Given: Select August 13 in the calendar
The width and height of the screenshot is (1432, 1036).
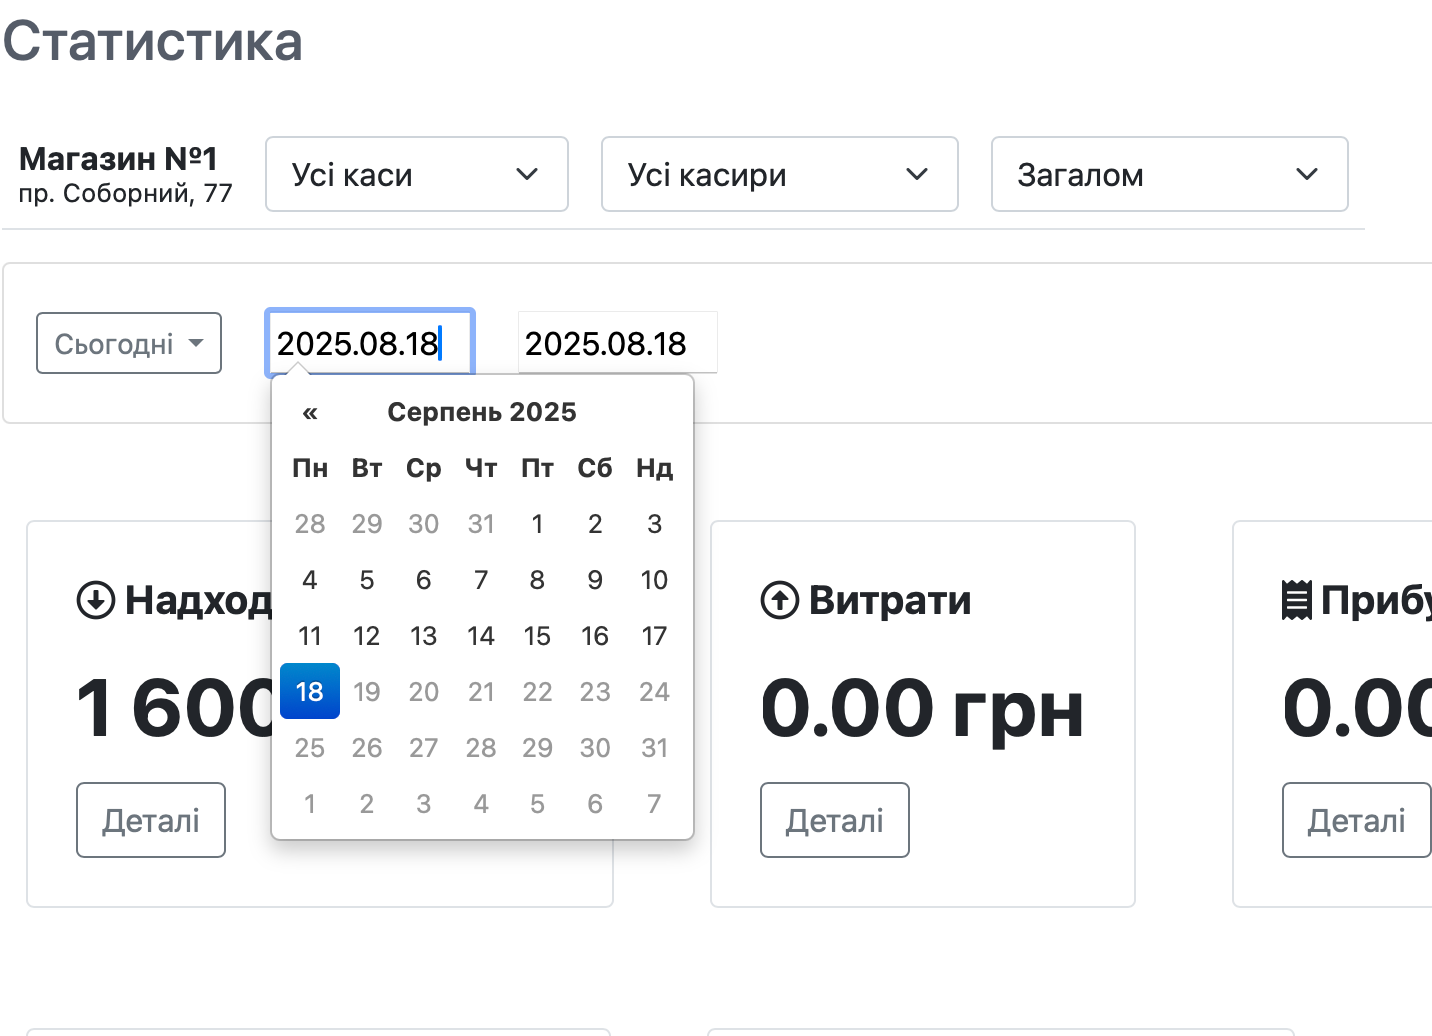Looking at the screenshot, I should [423, 635].
